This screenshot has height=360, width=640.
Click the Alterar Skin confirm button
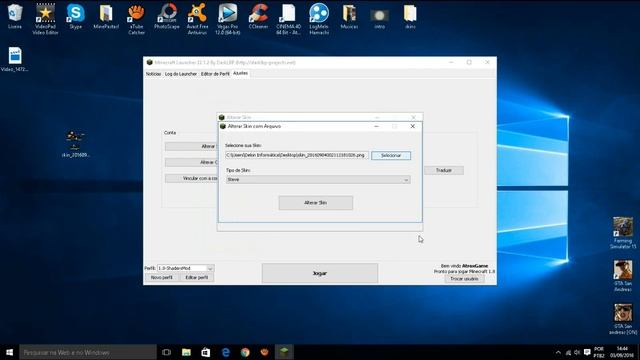(316, 203)
